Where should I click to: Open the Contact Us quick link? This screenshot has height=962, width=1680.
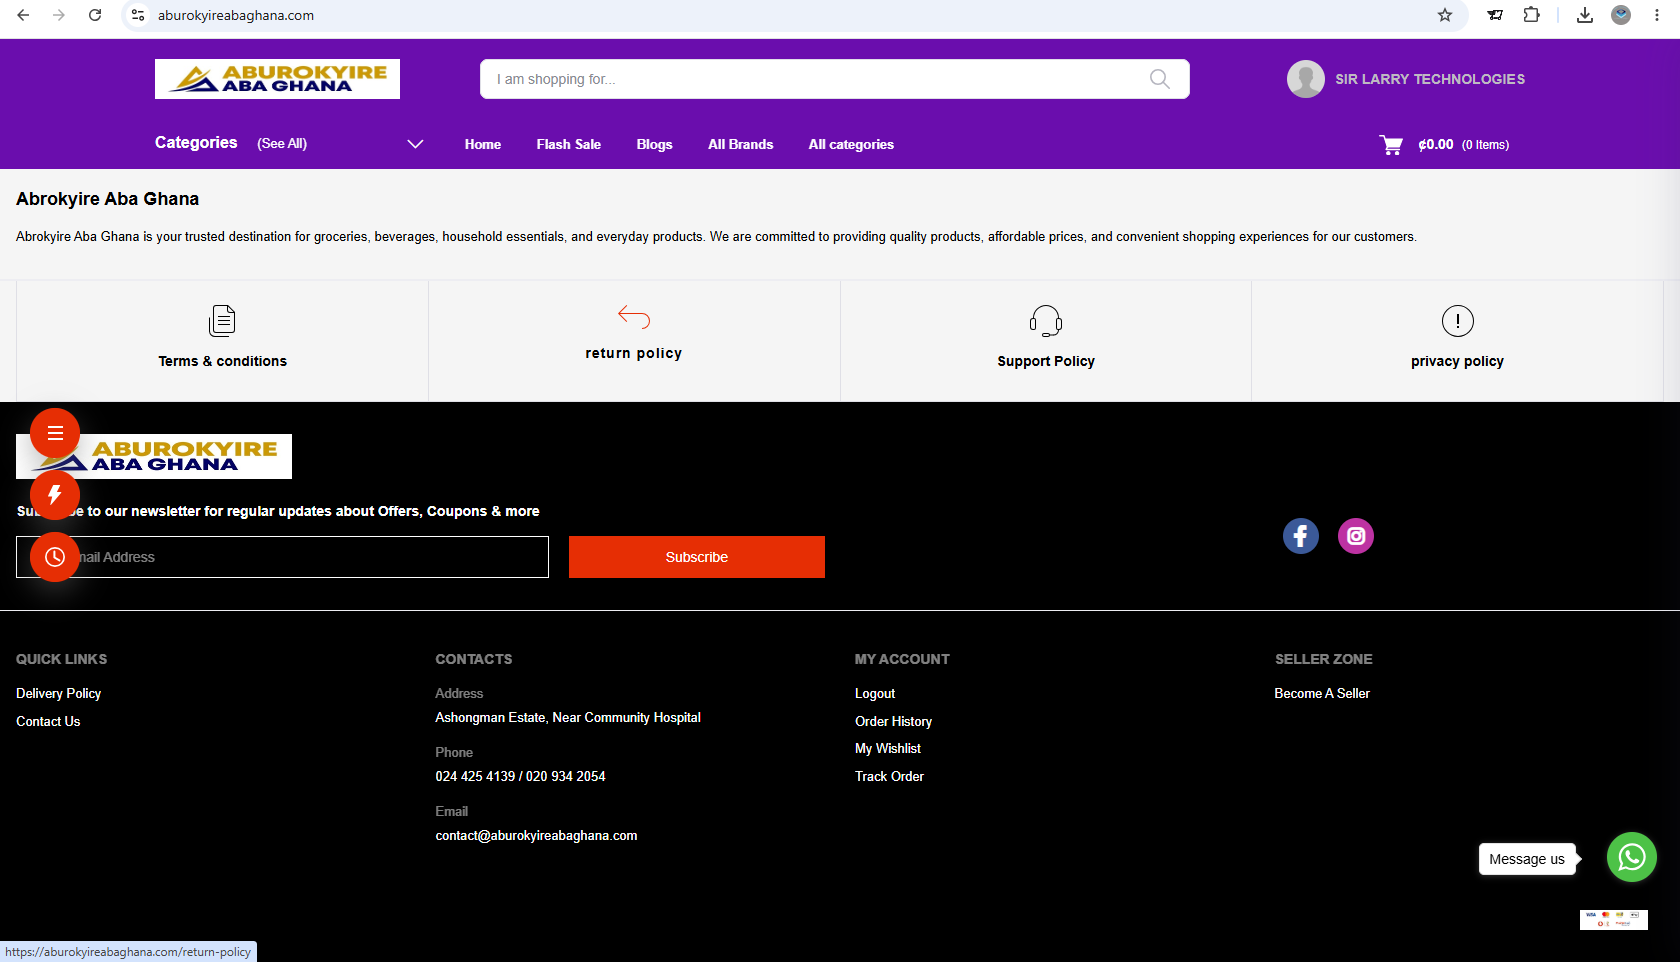pyautogui.click(x=48, y=721)
